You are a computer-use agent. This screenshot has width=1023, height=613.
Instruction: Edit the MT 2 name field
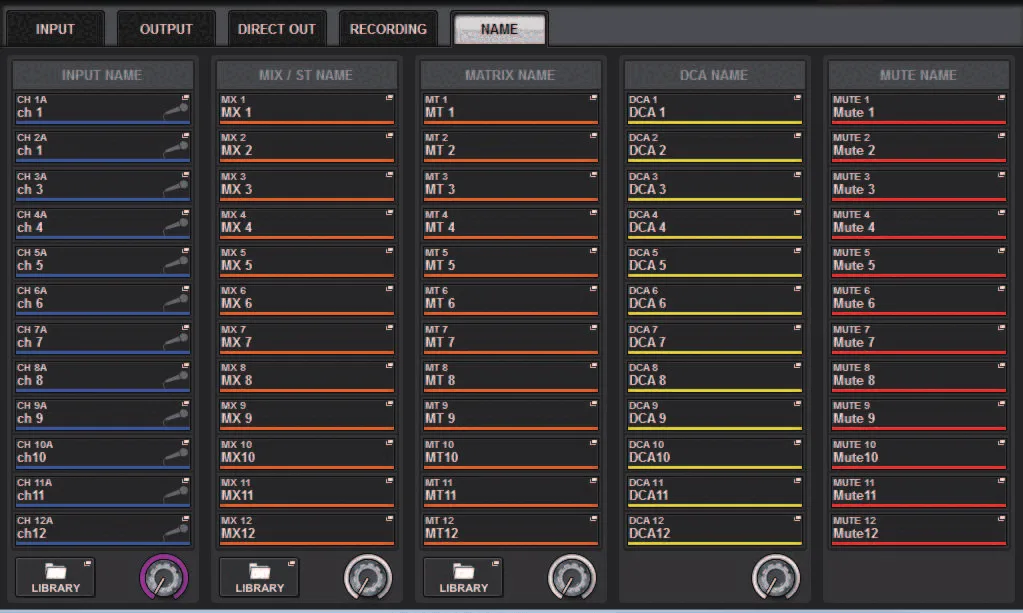pos(511,146)
